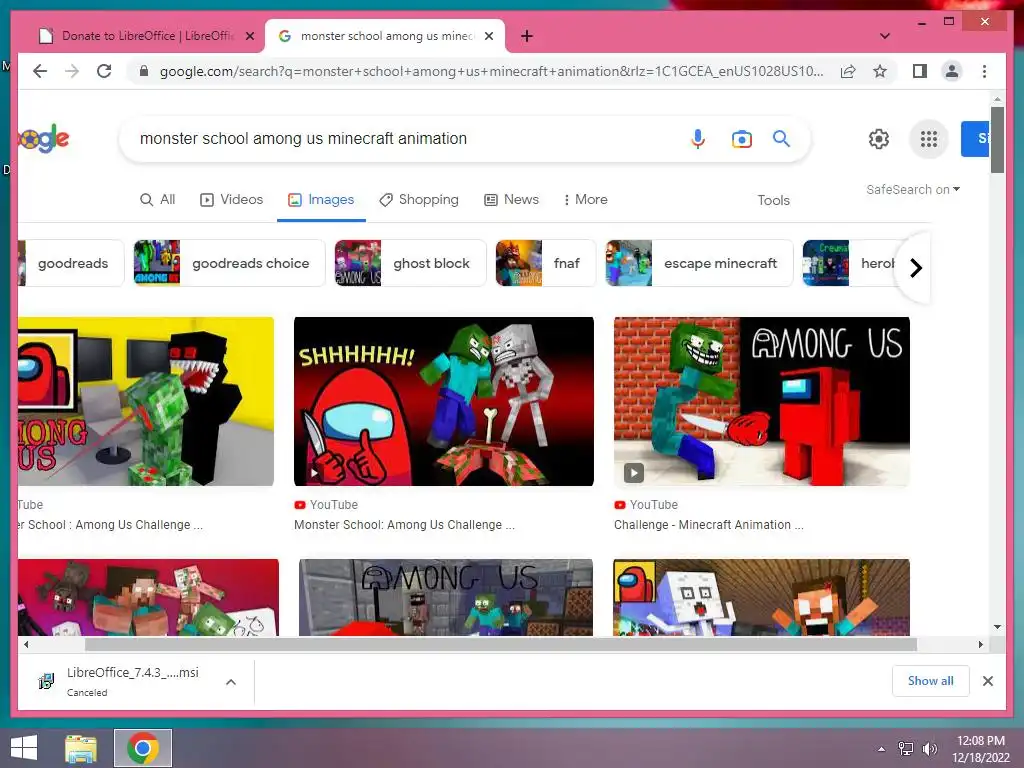1024x768 pixels.
Task: Open Google quick settings gear
Action: pos(878,138)
